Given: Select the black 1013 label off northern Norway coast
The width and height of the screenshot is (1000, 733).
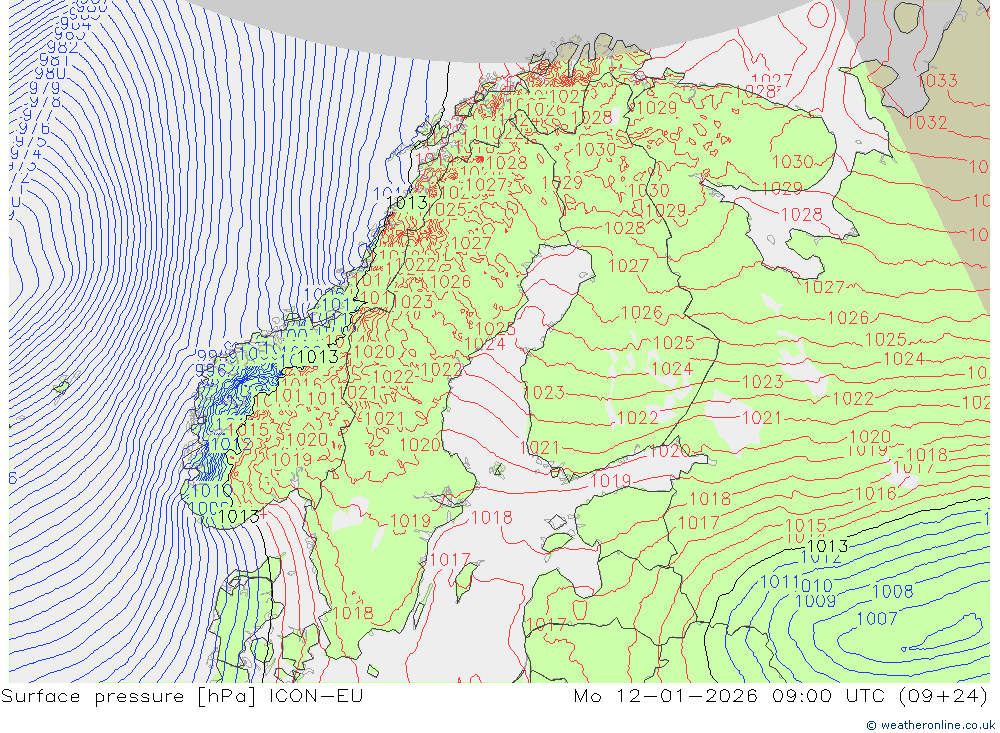Looking at the screenshot, I should point(407,203).
